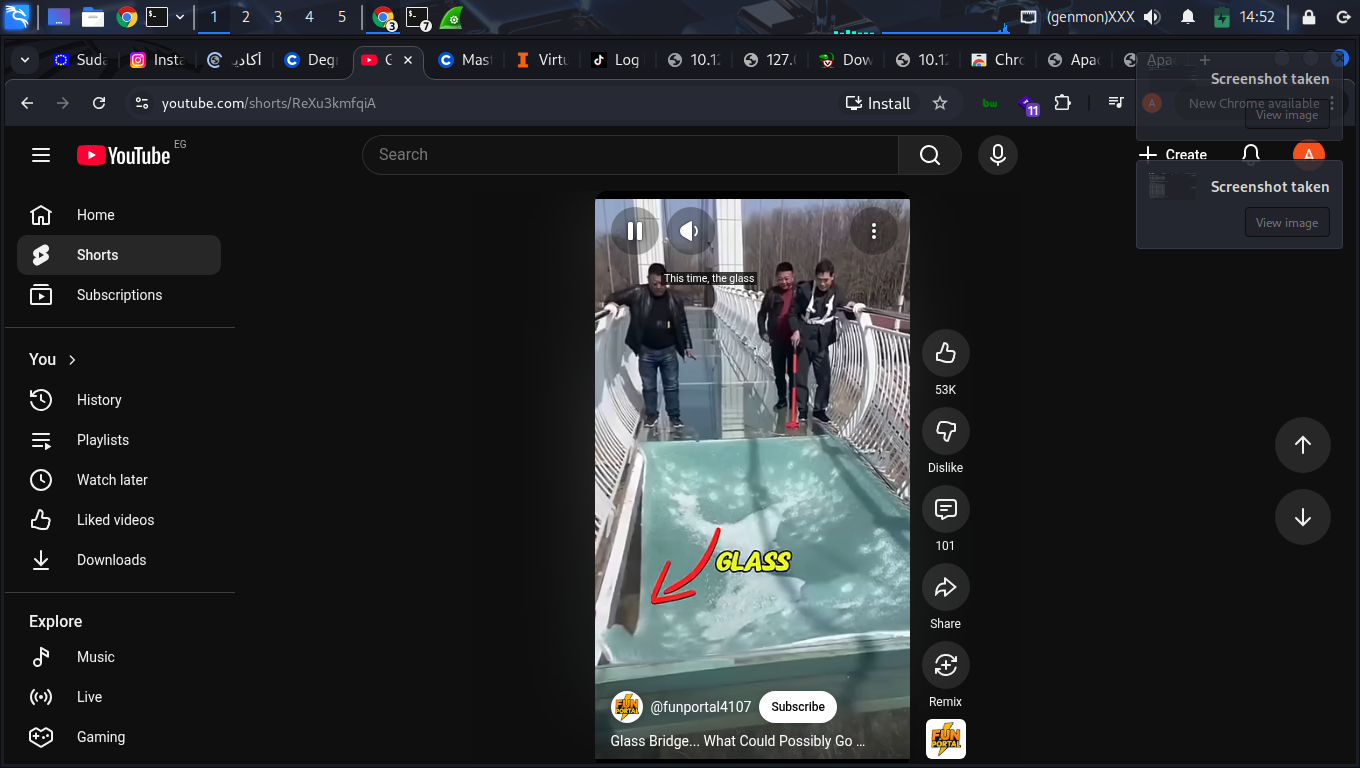Expand Chrome tab search dropdown

24,60
